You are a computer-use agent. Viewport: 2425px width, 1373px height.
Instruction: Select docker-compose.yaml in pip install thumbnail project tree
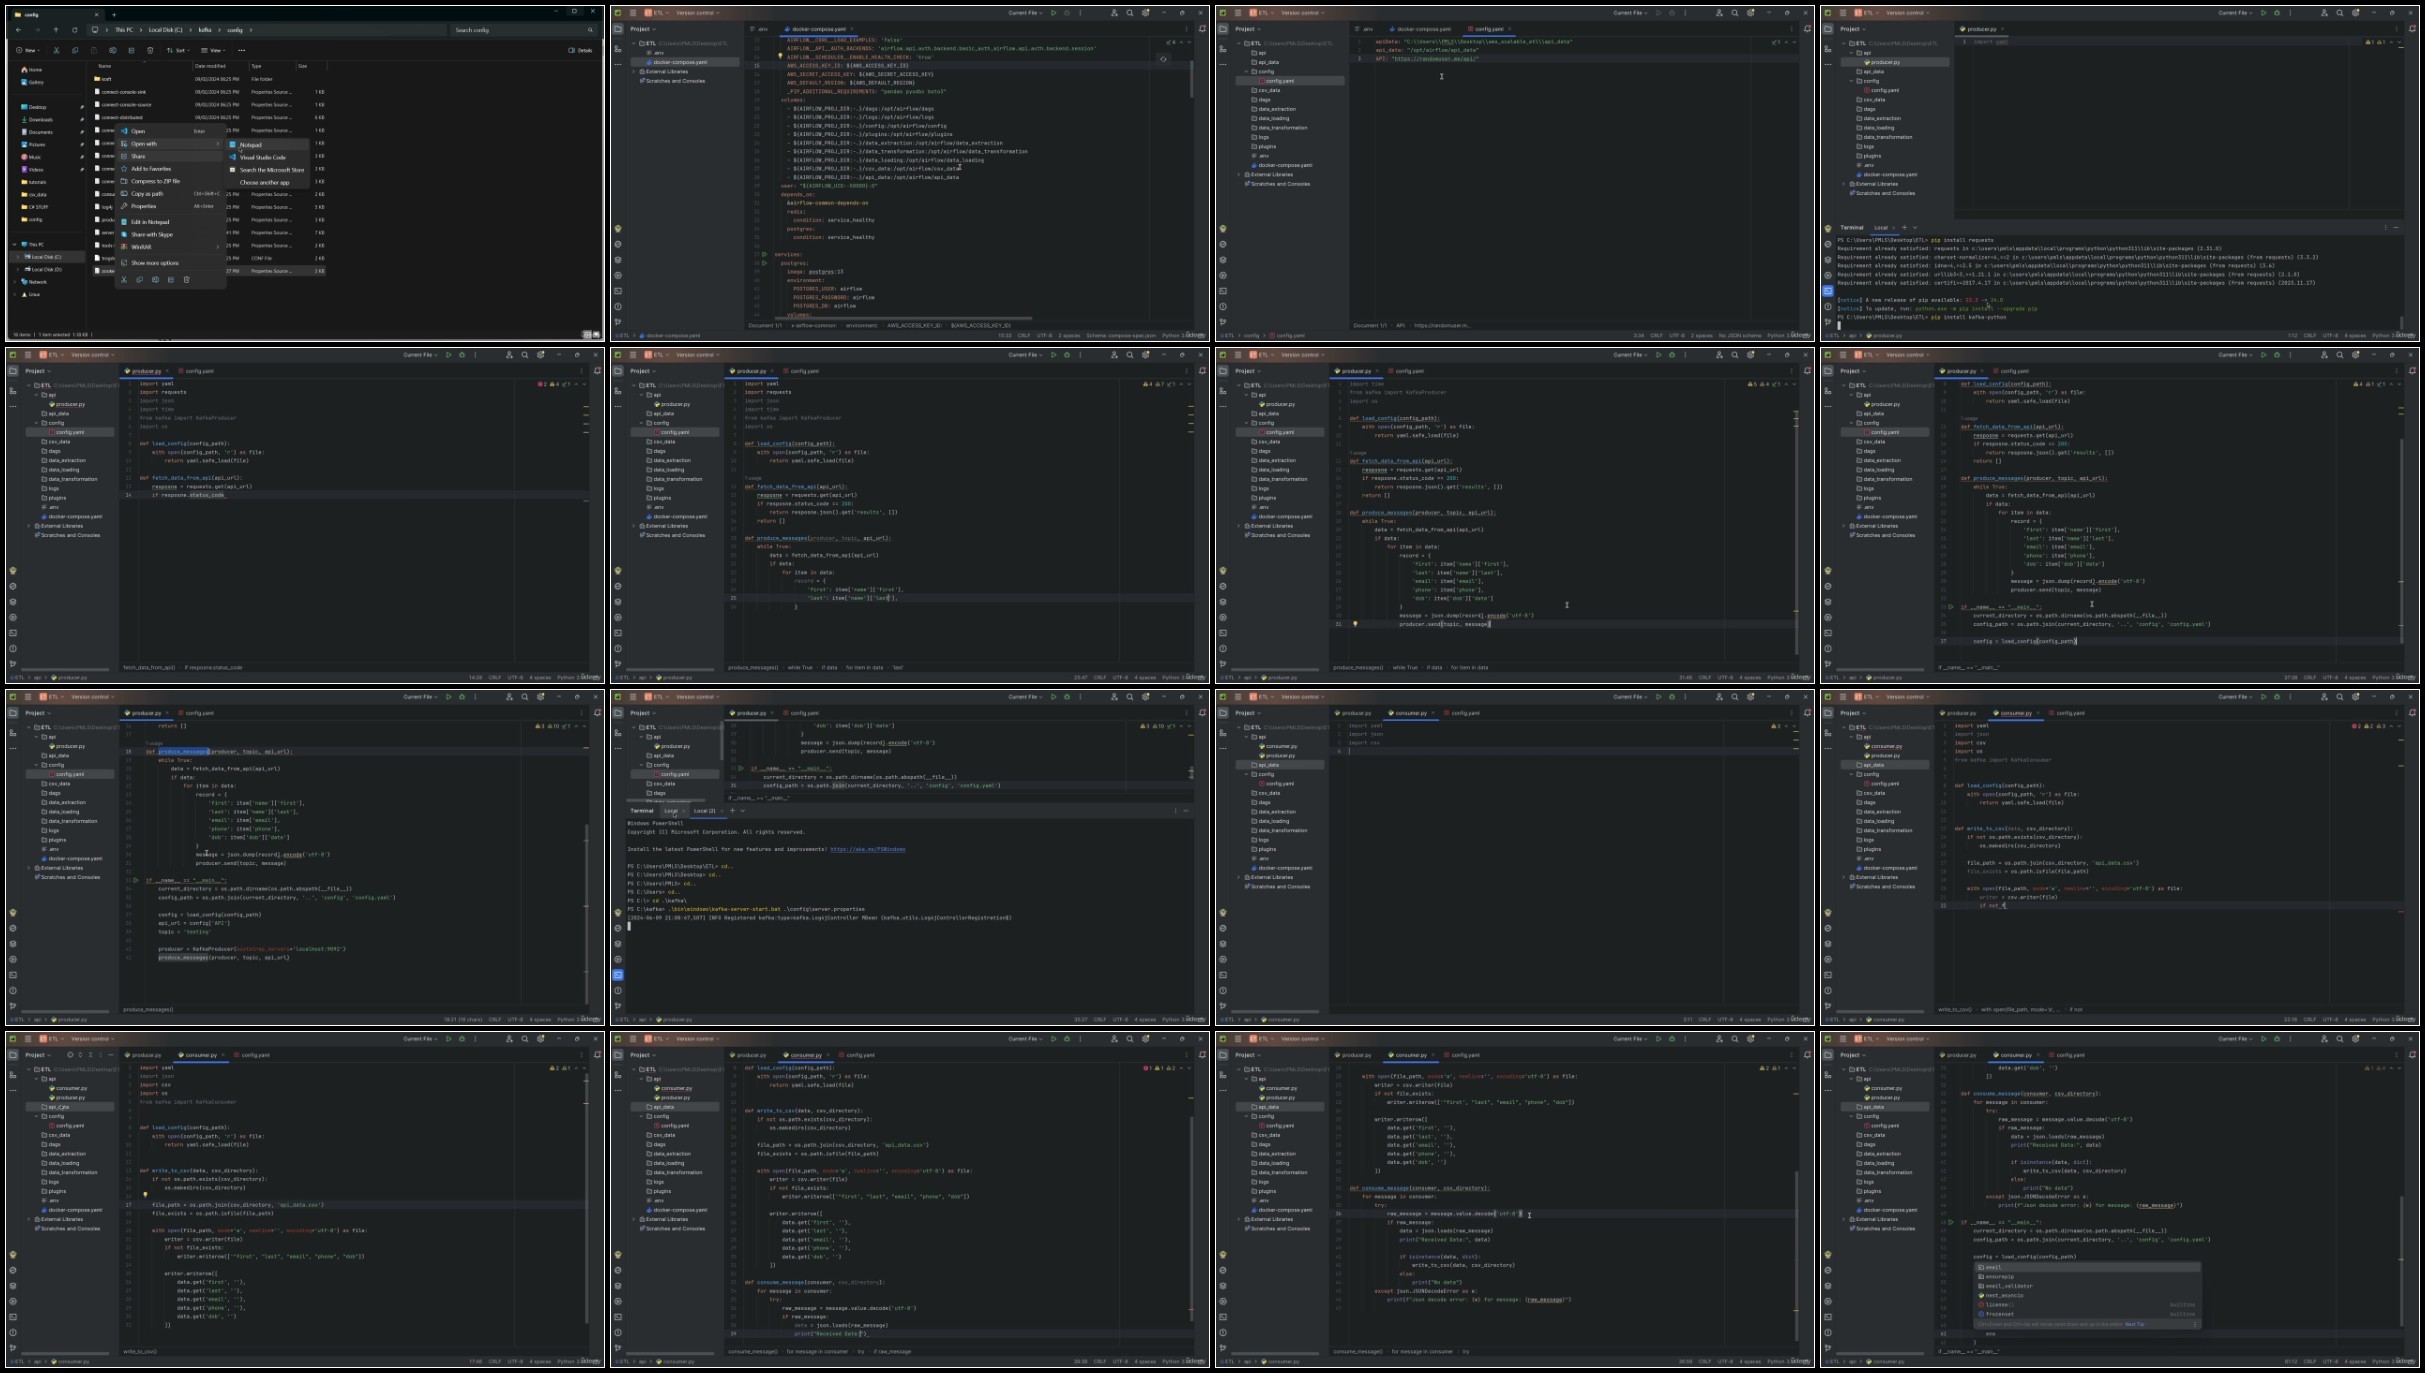pos(1889,175)
